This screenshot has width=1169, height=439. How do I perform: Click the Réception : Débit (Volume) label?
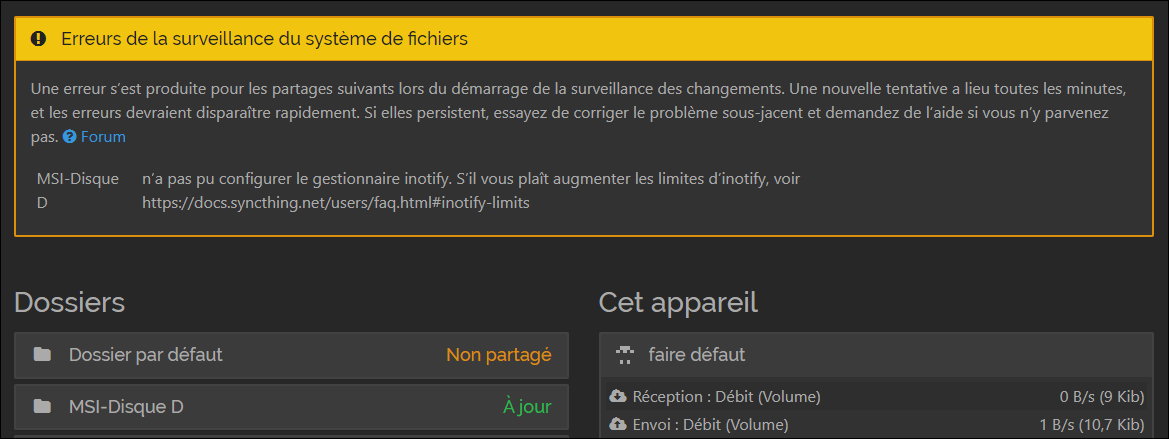pyautogui.click(x=726, y=397)
